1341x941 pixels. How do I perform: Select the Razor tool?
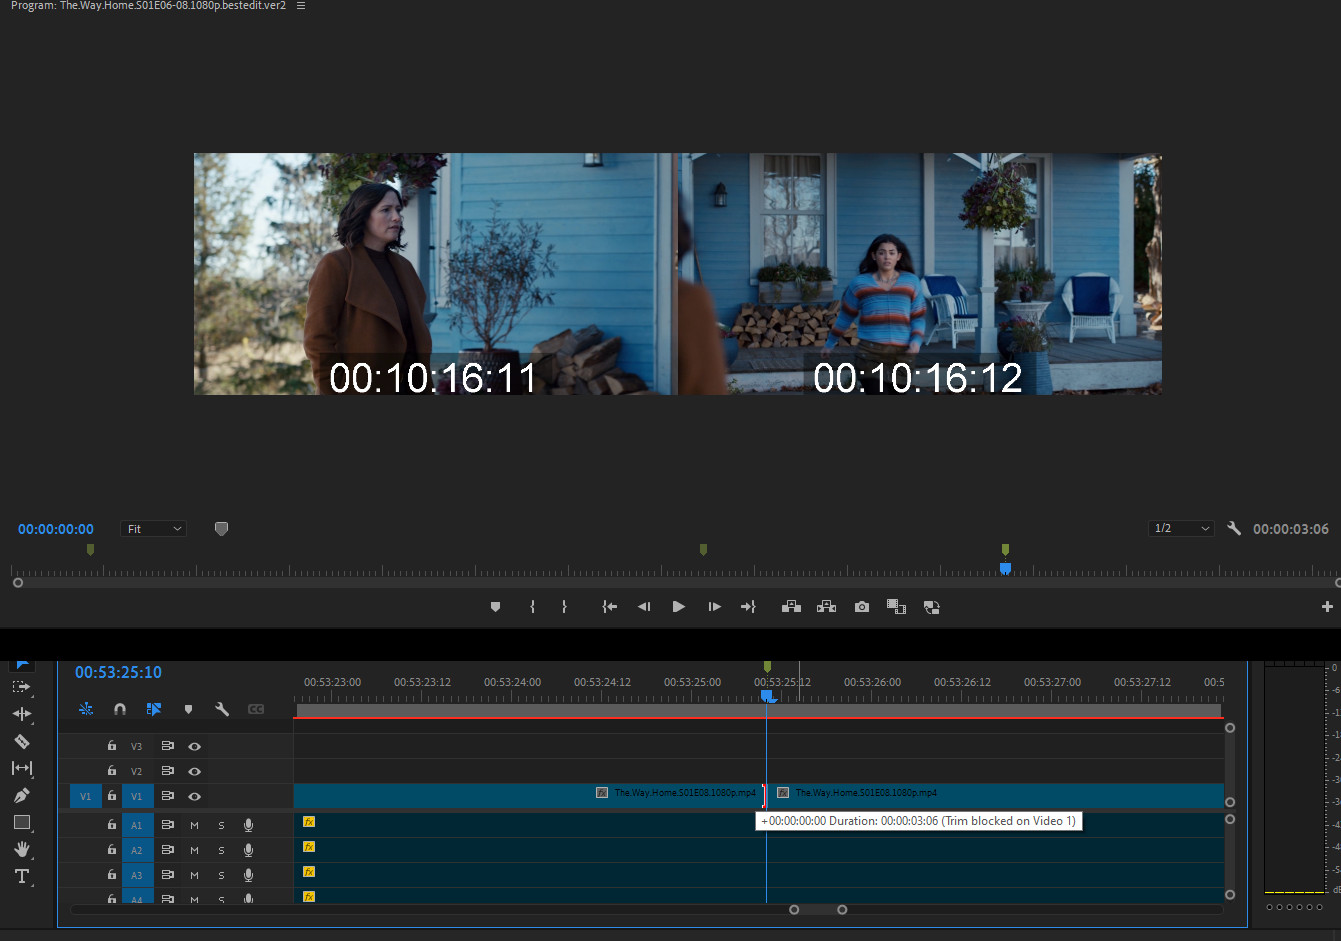click(x=21, y=741)
